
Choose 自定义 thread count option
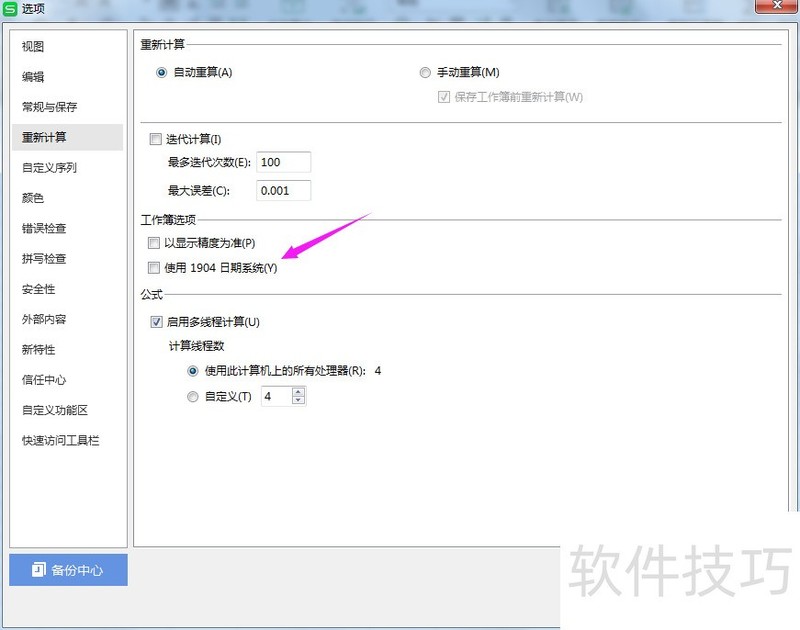tap(192, 396)
